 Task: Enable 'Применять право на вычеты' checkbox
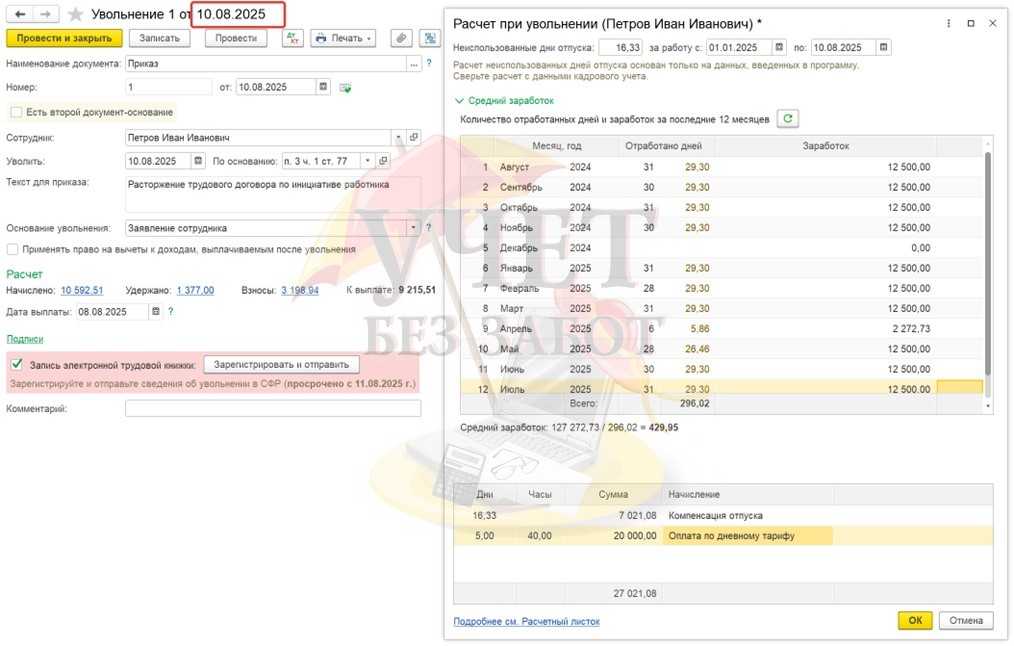click(13, 249)
